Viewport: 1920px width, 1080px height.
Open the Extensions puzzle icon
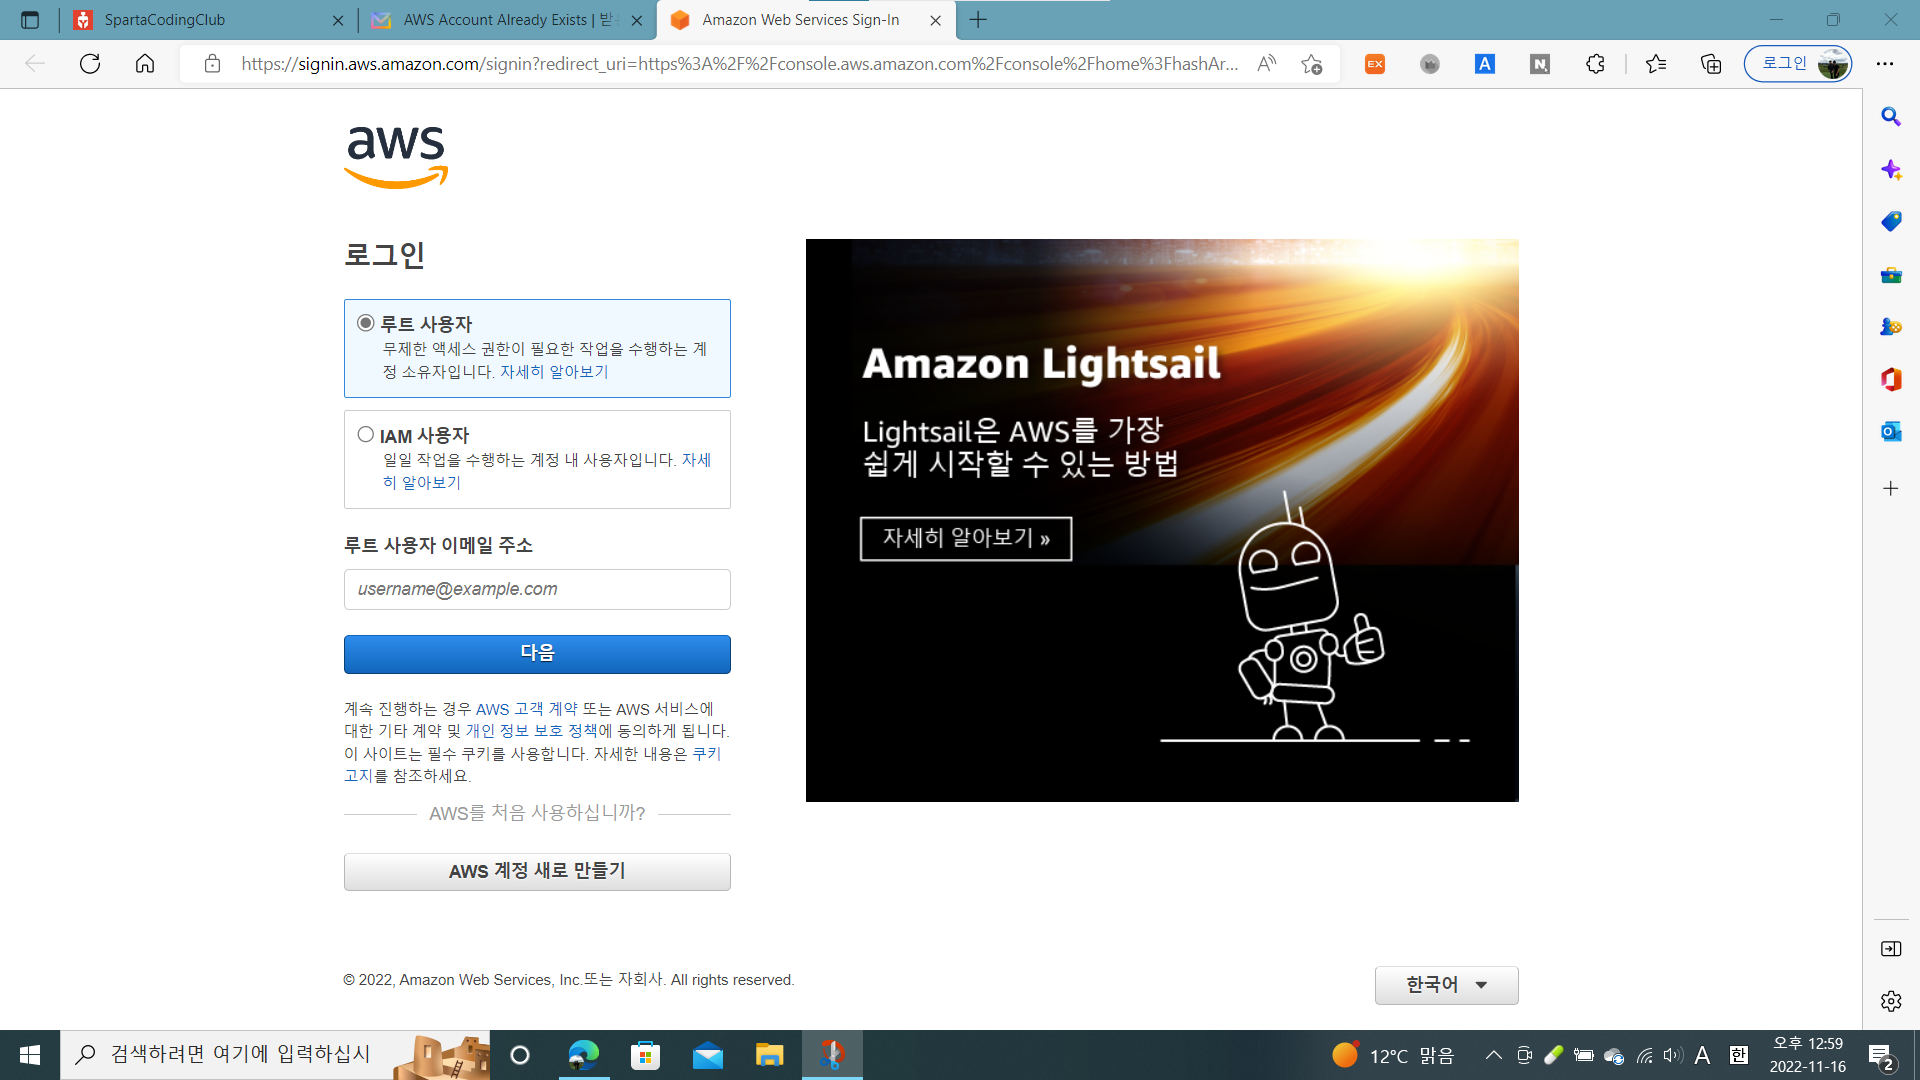click(x=1595, y=64)
